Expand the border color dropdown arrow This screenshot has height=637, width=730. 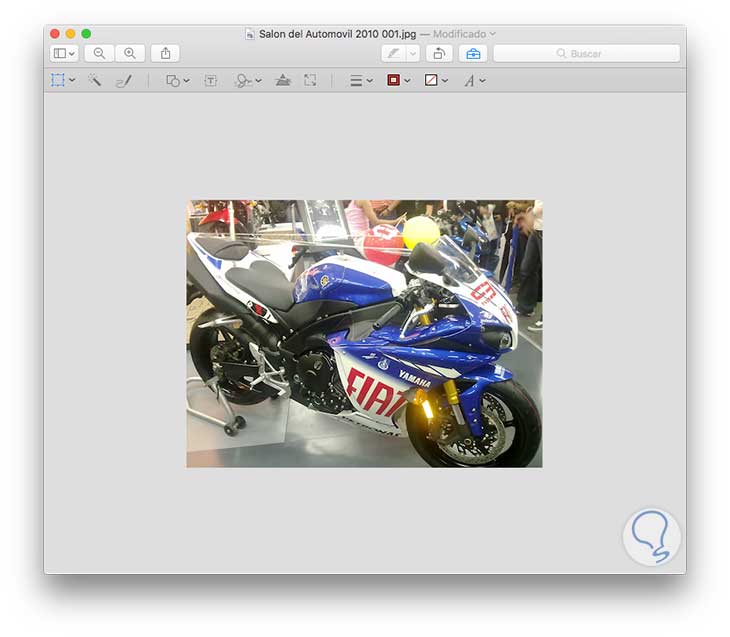click(x=407, y=81)
